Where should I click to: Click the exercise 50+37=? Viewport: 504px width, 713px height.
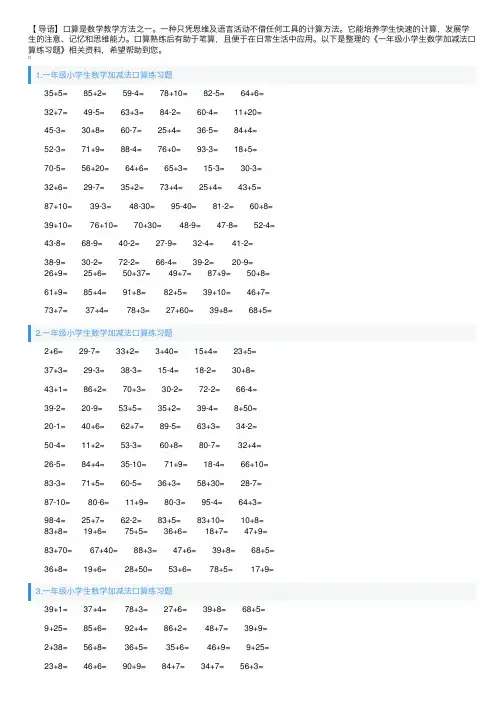[x=136, y=273]
